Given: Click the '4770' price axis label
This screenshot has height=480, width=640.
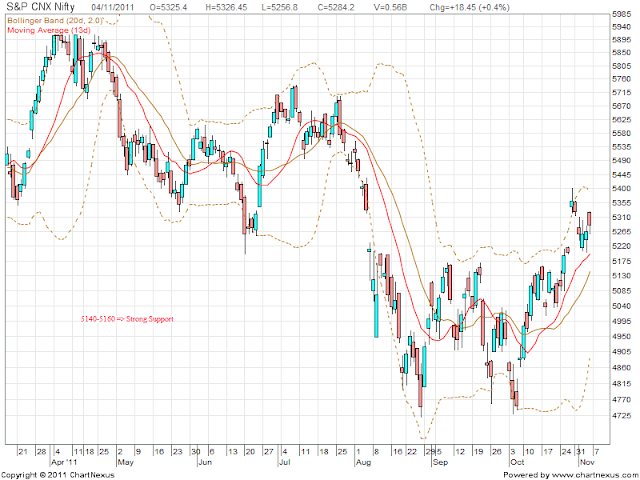Looking at the screenshot, I should (x=622, y=399).
